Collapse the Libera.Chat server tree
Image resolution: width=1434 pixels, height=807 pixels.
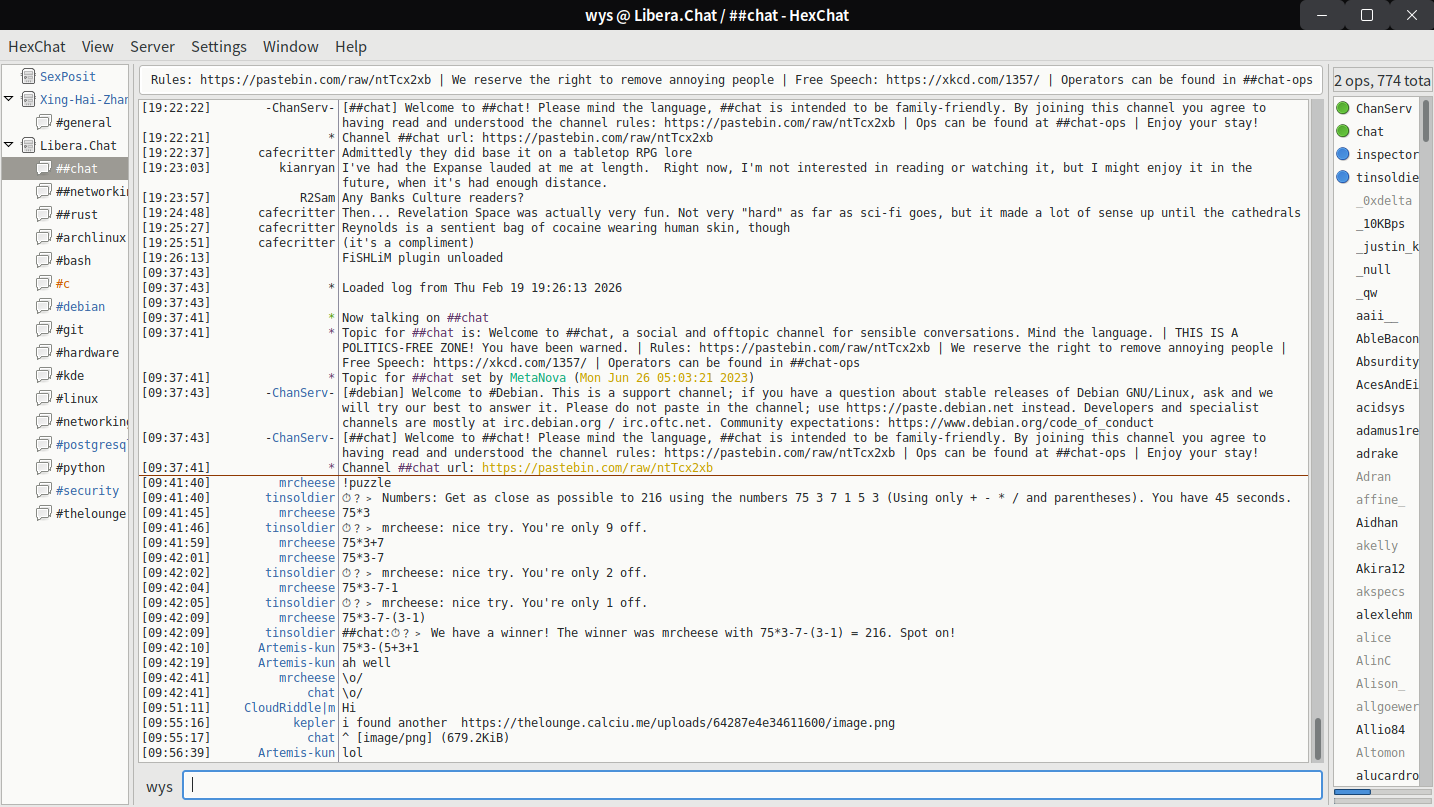pyautogui.click(x=9, y=145)
